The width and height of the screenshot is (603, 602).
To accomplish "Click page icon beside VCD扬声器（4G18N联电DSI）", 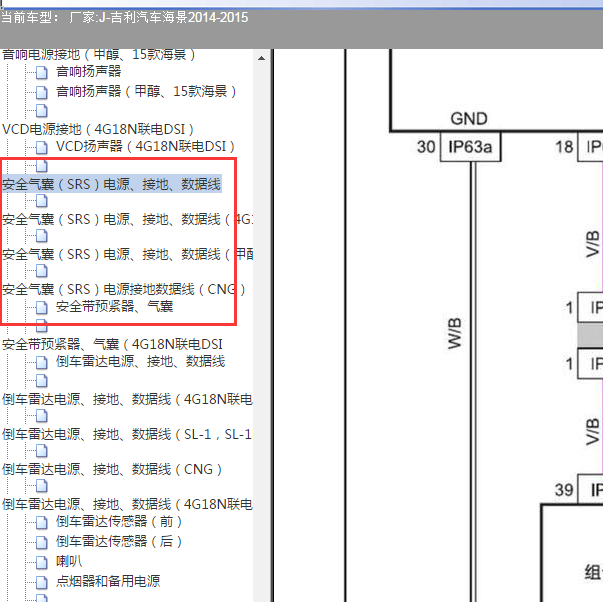I will point(42,147).
